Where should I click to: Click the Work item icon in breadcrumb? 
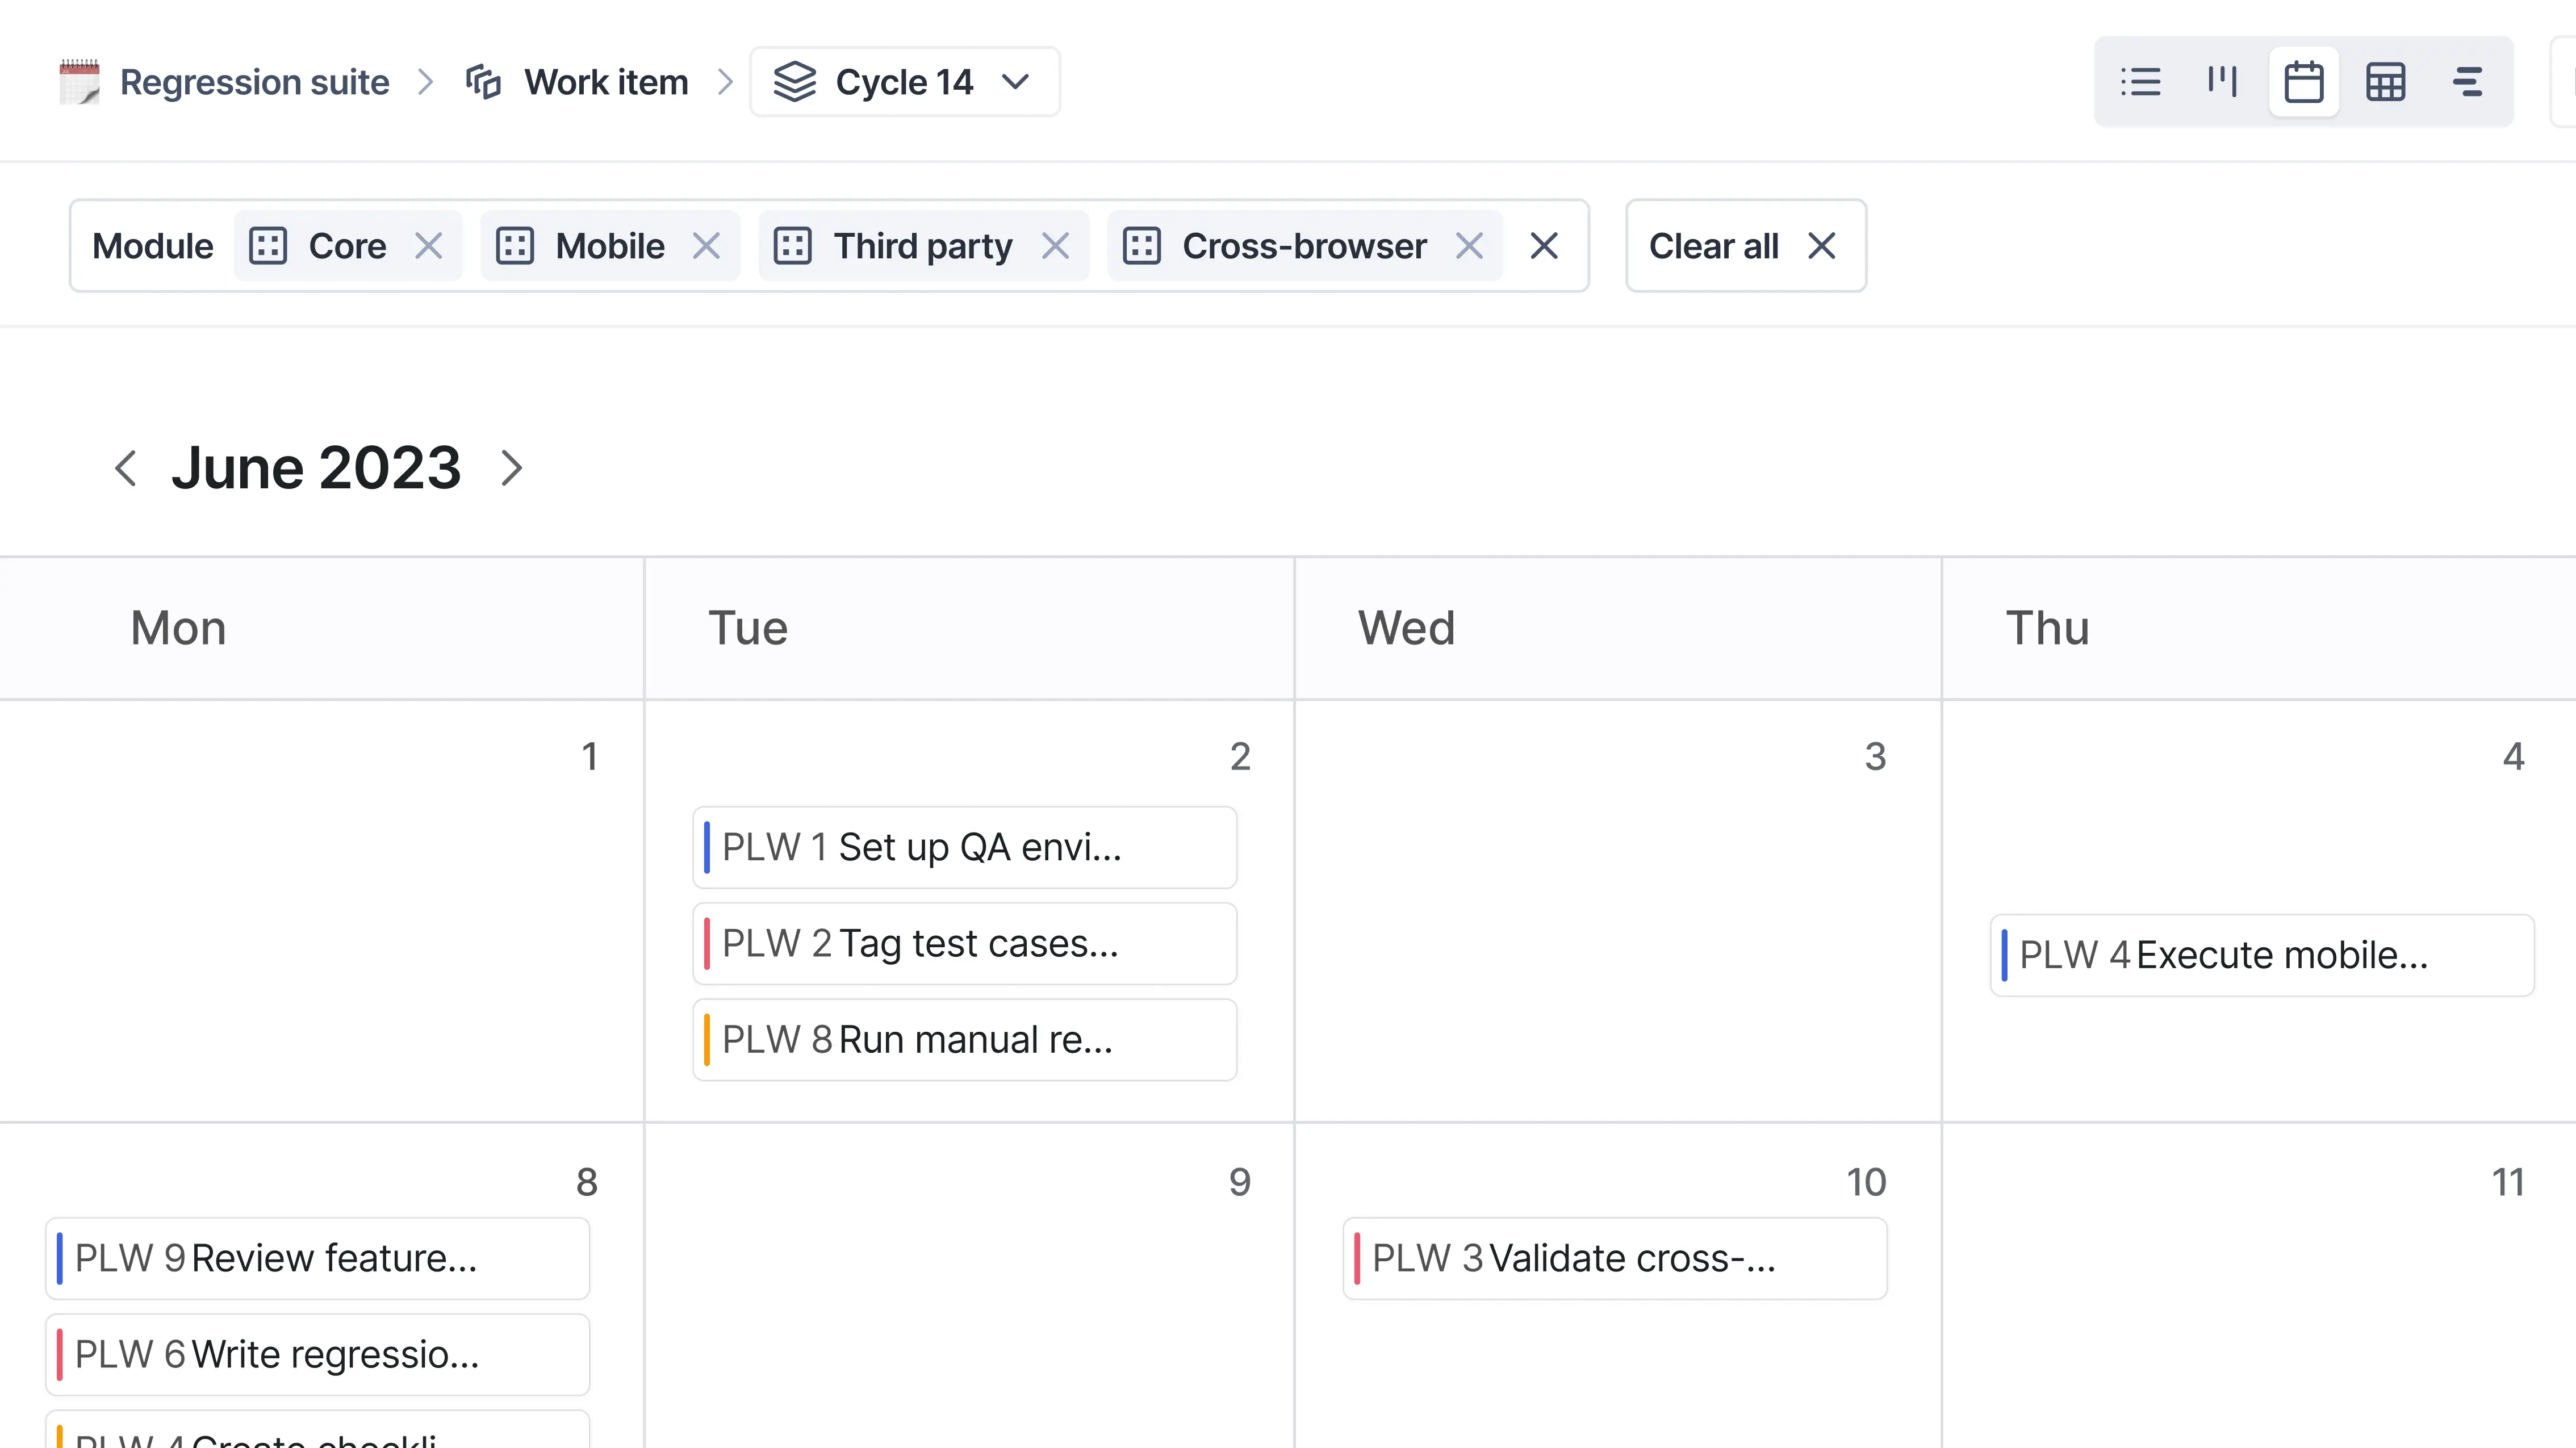(483, 81)
